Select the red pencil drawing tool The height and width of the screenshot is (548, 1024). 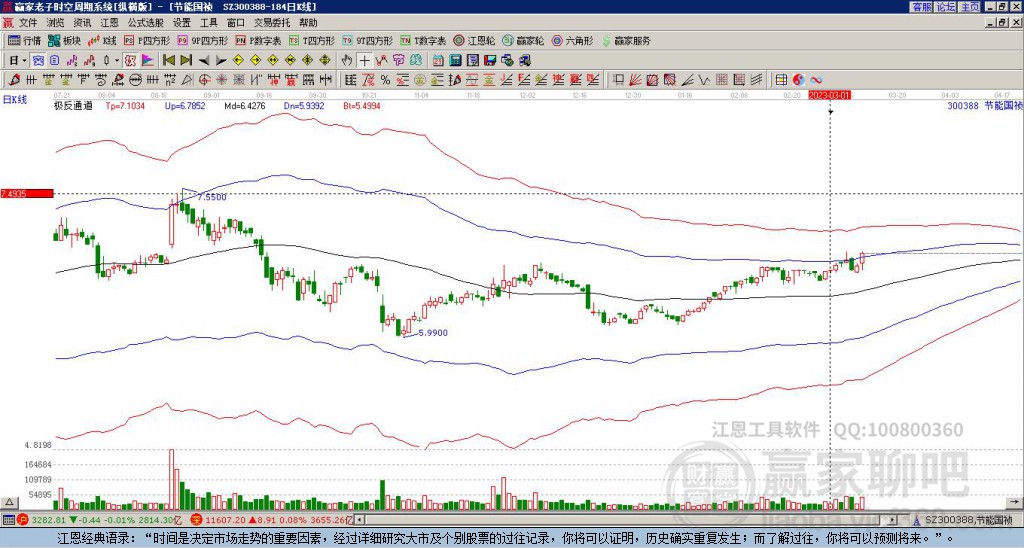14,80
